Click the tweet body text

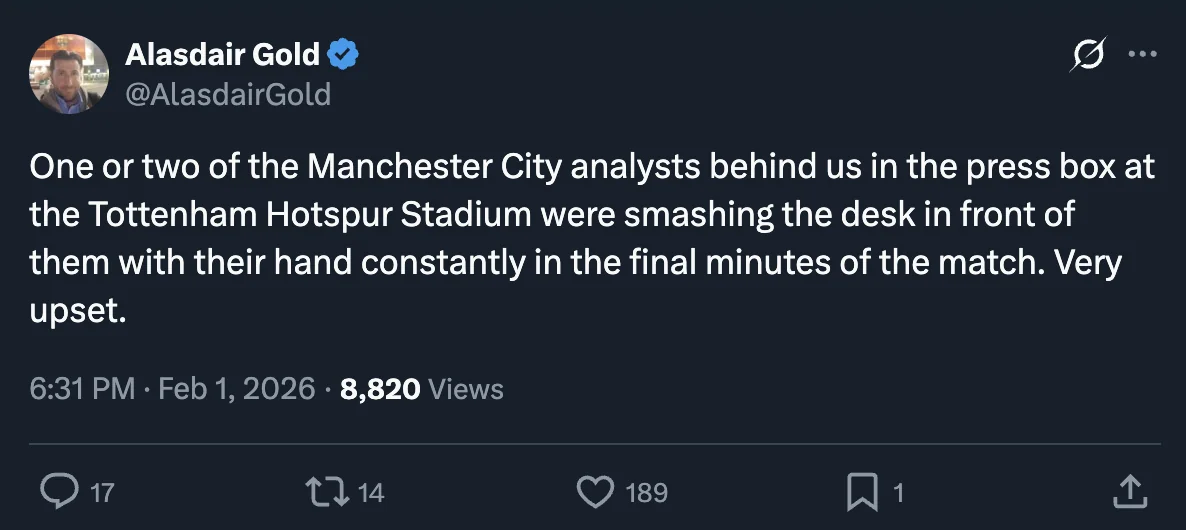point(590,240)
